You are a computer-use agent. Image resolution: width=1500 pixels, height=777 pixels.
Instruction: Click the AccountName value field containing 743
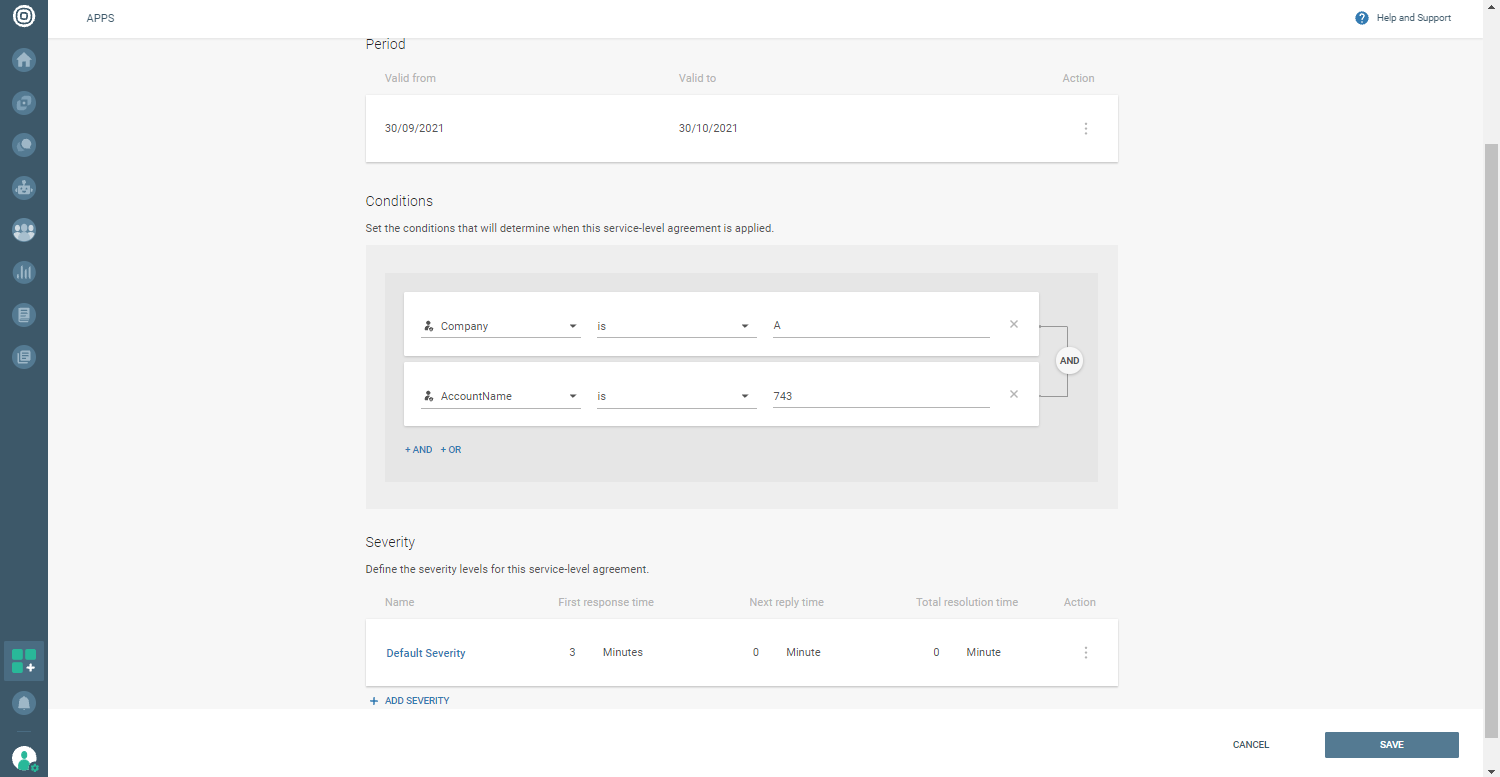tap(880, 396)
